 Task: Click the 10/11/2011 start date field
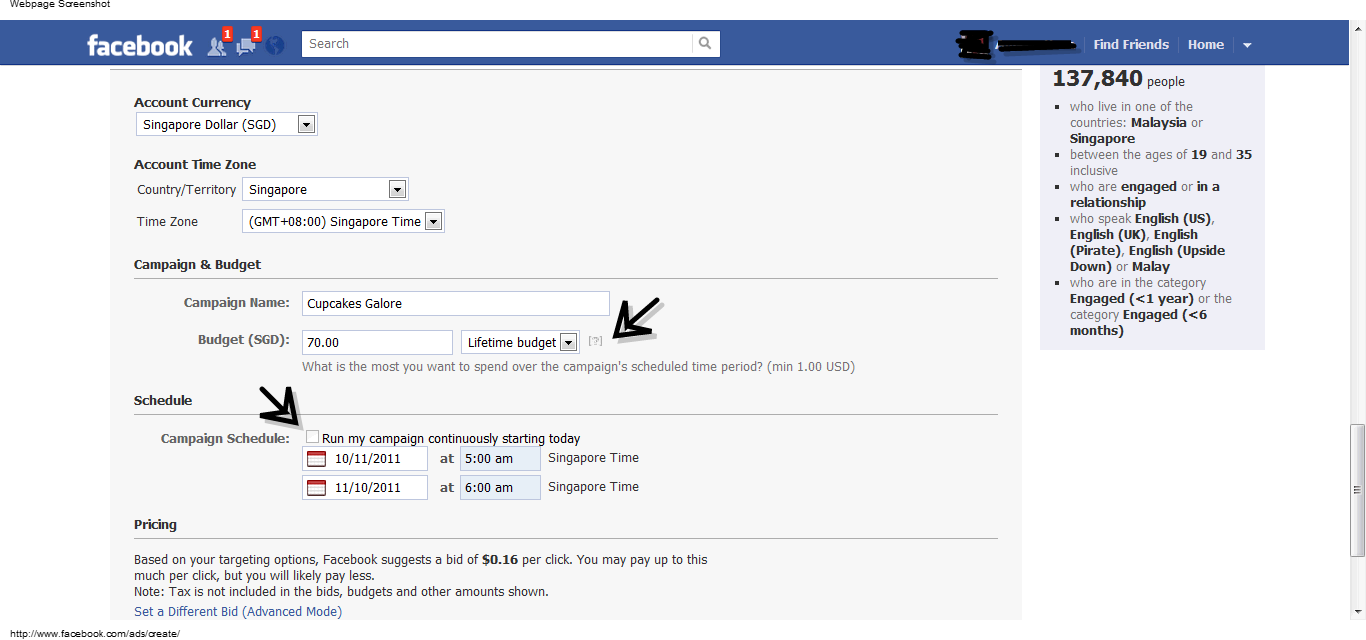[365, 460]
